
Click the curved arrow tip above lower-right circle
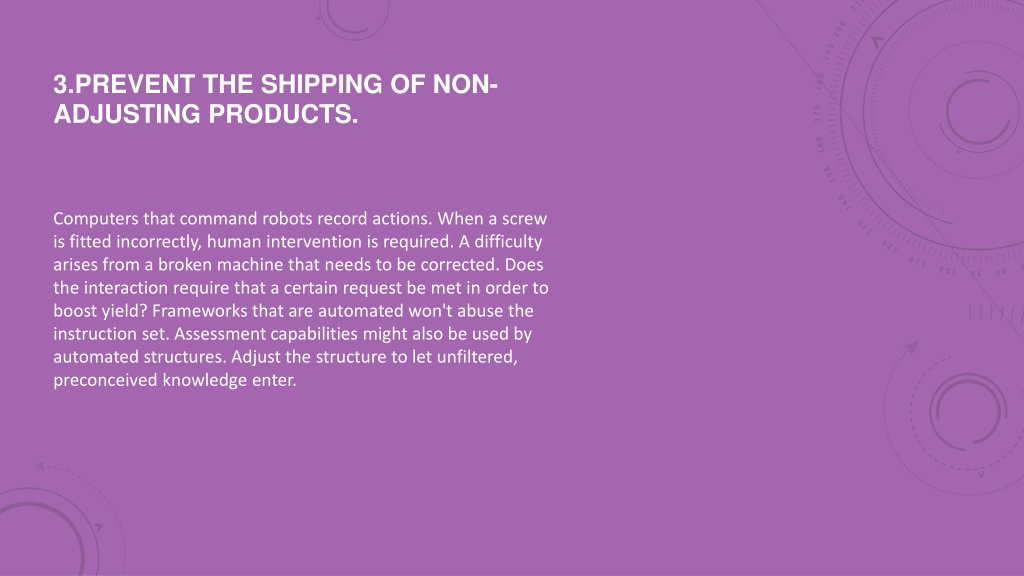[912, 347]
